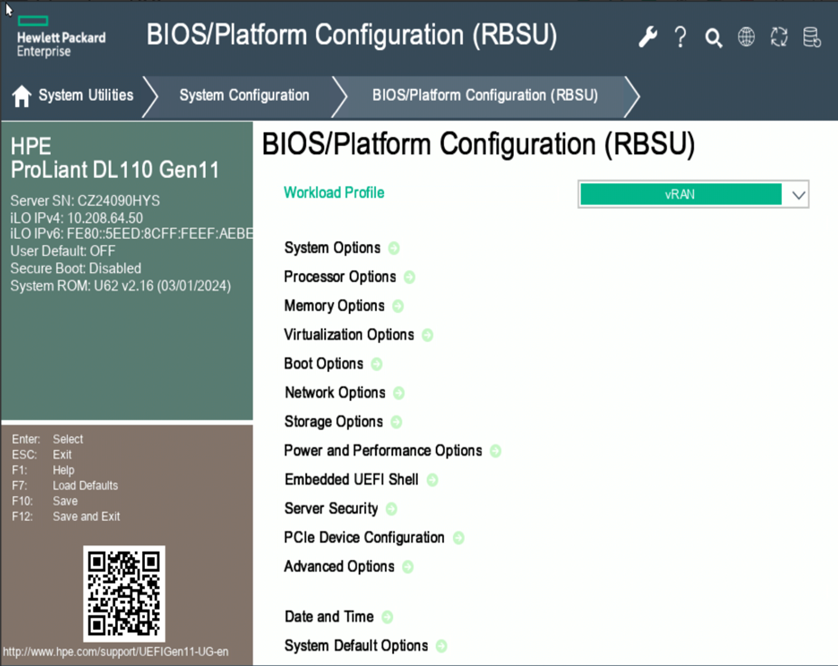Click the wrench settings icon in header
Screen dimensions: 838x666
pos(648,38)
